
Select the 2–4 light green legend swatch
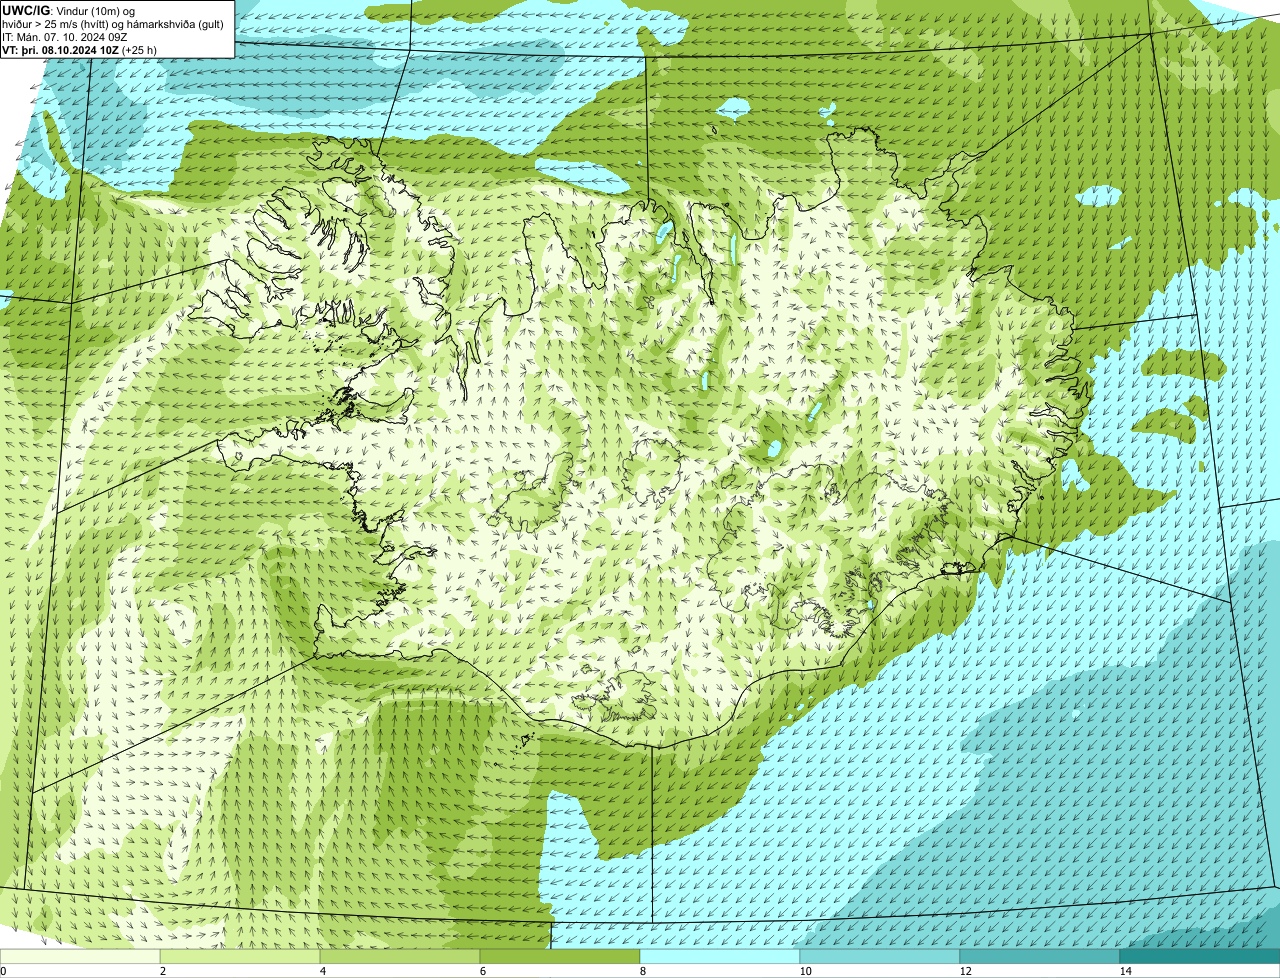click(240, 957)
